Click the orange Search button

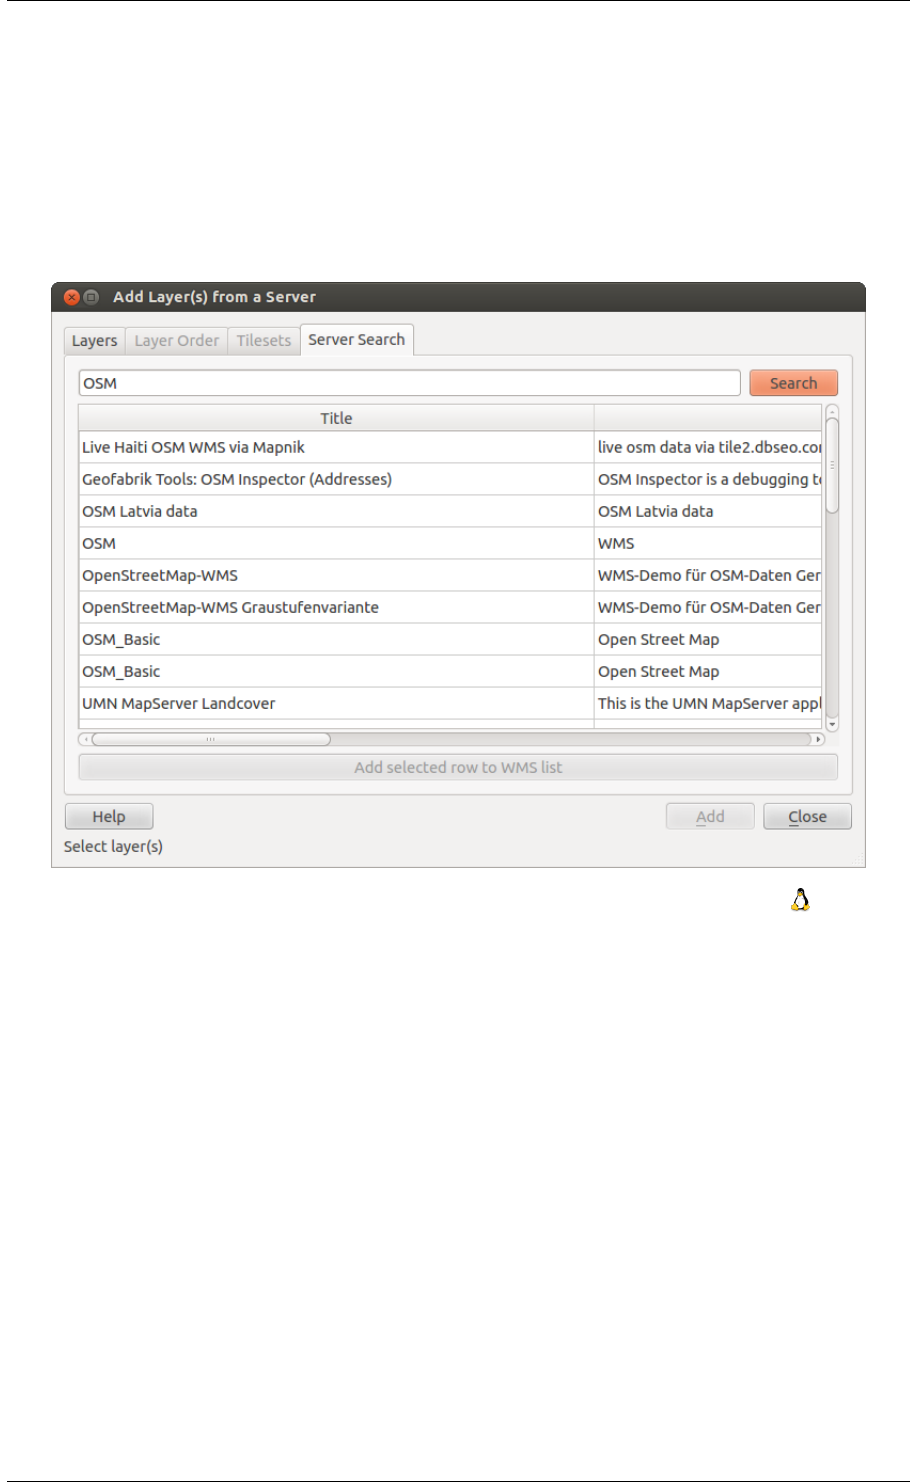(x=793, y=383)
